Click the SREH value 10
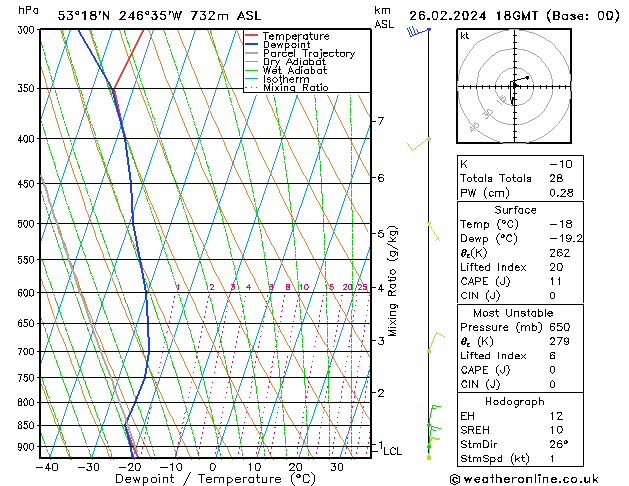This screenshot has width=629, height=486. click(x=556, y=430)
